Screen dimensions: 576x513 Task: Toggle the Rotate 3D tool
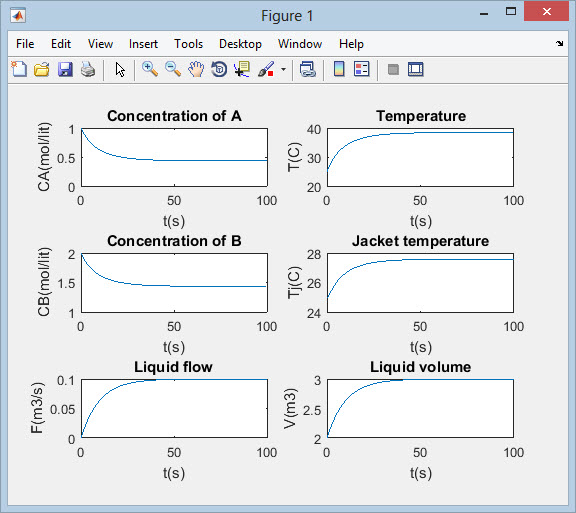point(219,69)
